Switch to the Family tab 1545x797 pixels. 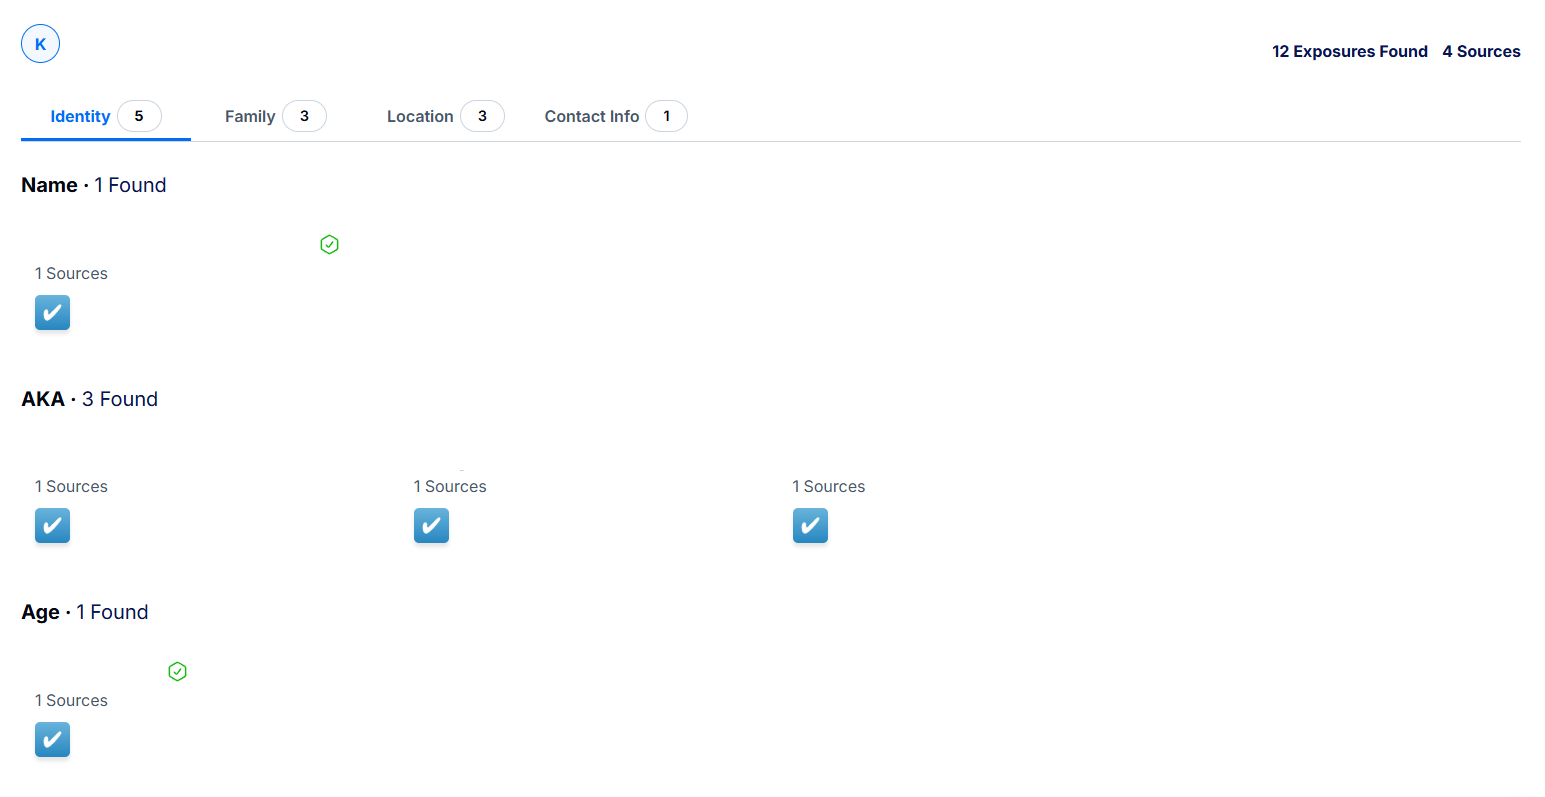(250, 117)
